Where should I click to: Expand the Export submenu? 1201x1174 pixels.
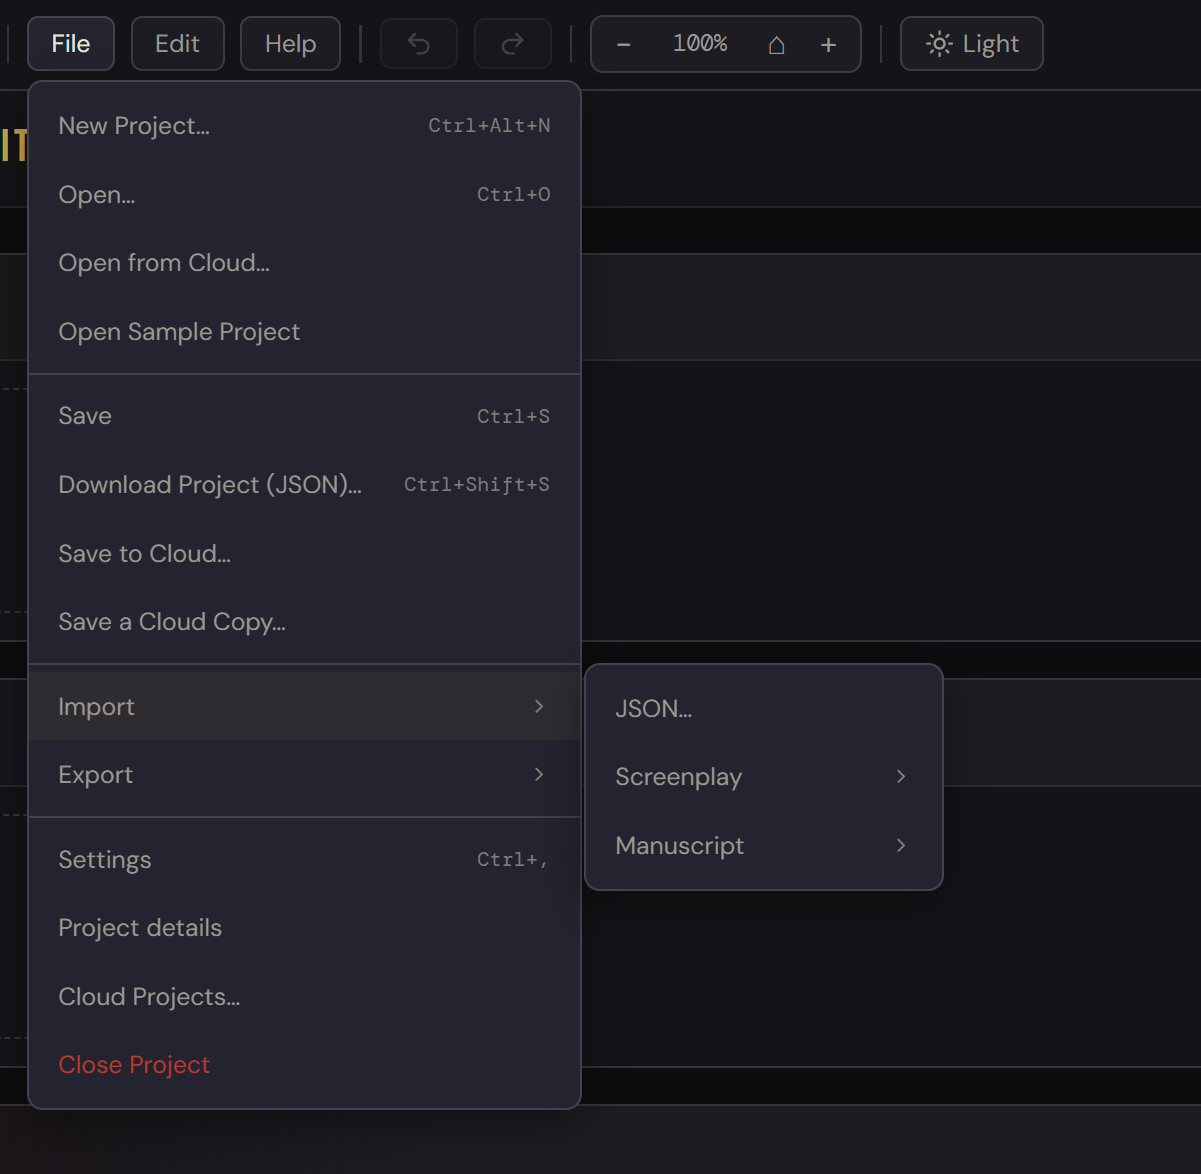(305, 775)
